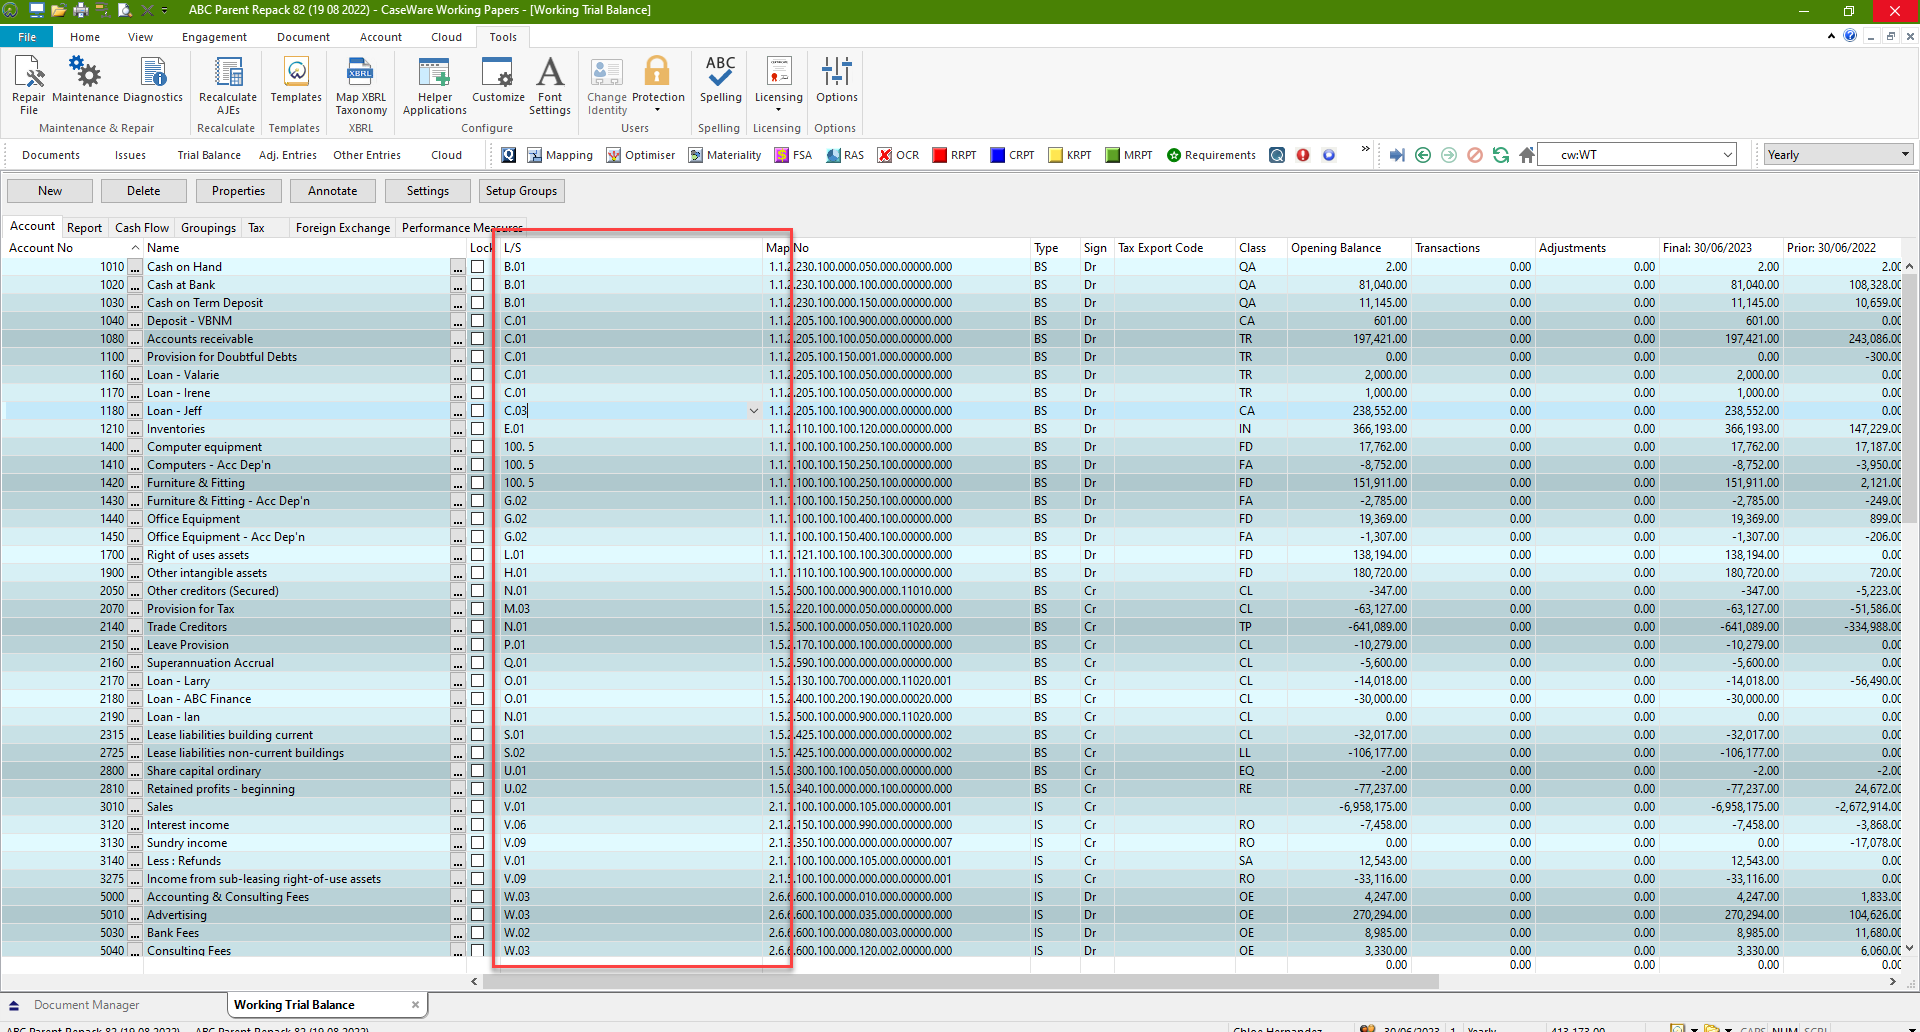Open the RAS toolbar item
This screenshot has width=1920, height=1032.
(845, 155)
